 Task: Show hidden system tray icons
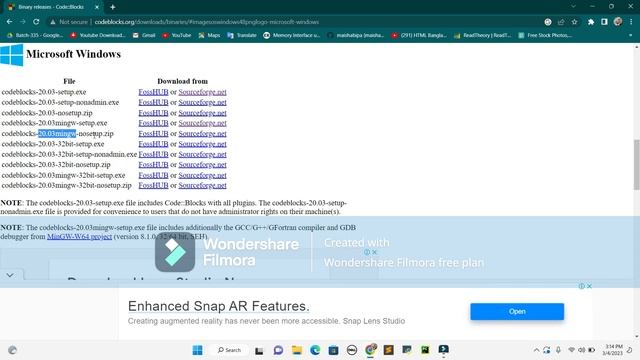click(536, 350)
